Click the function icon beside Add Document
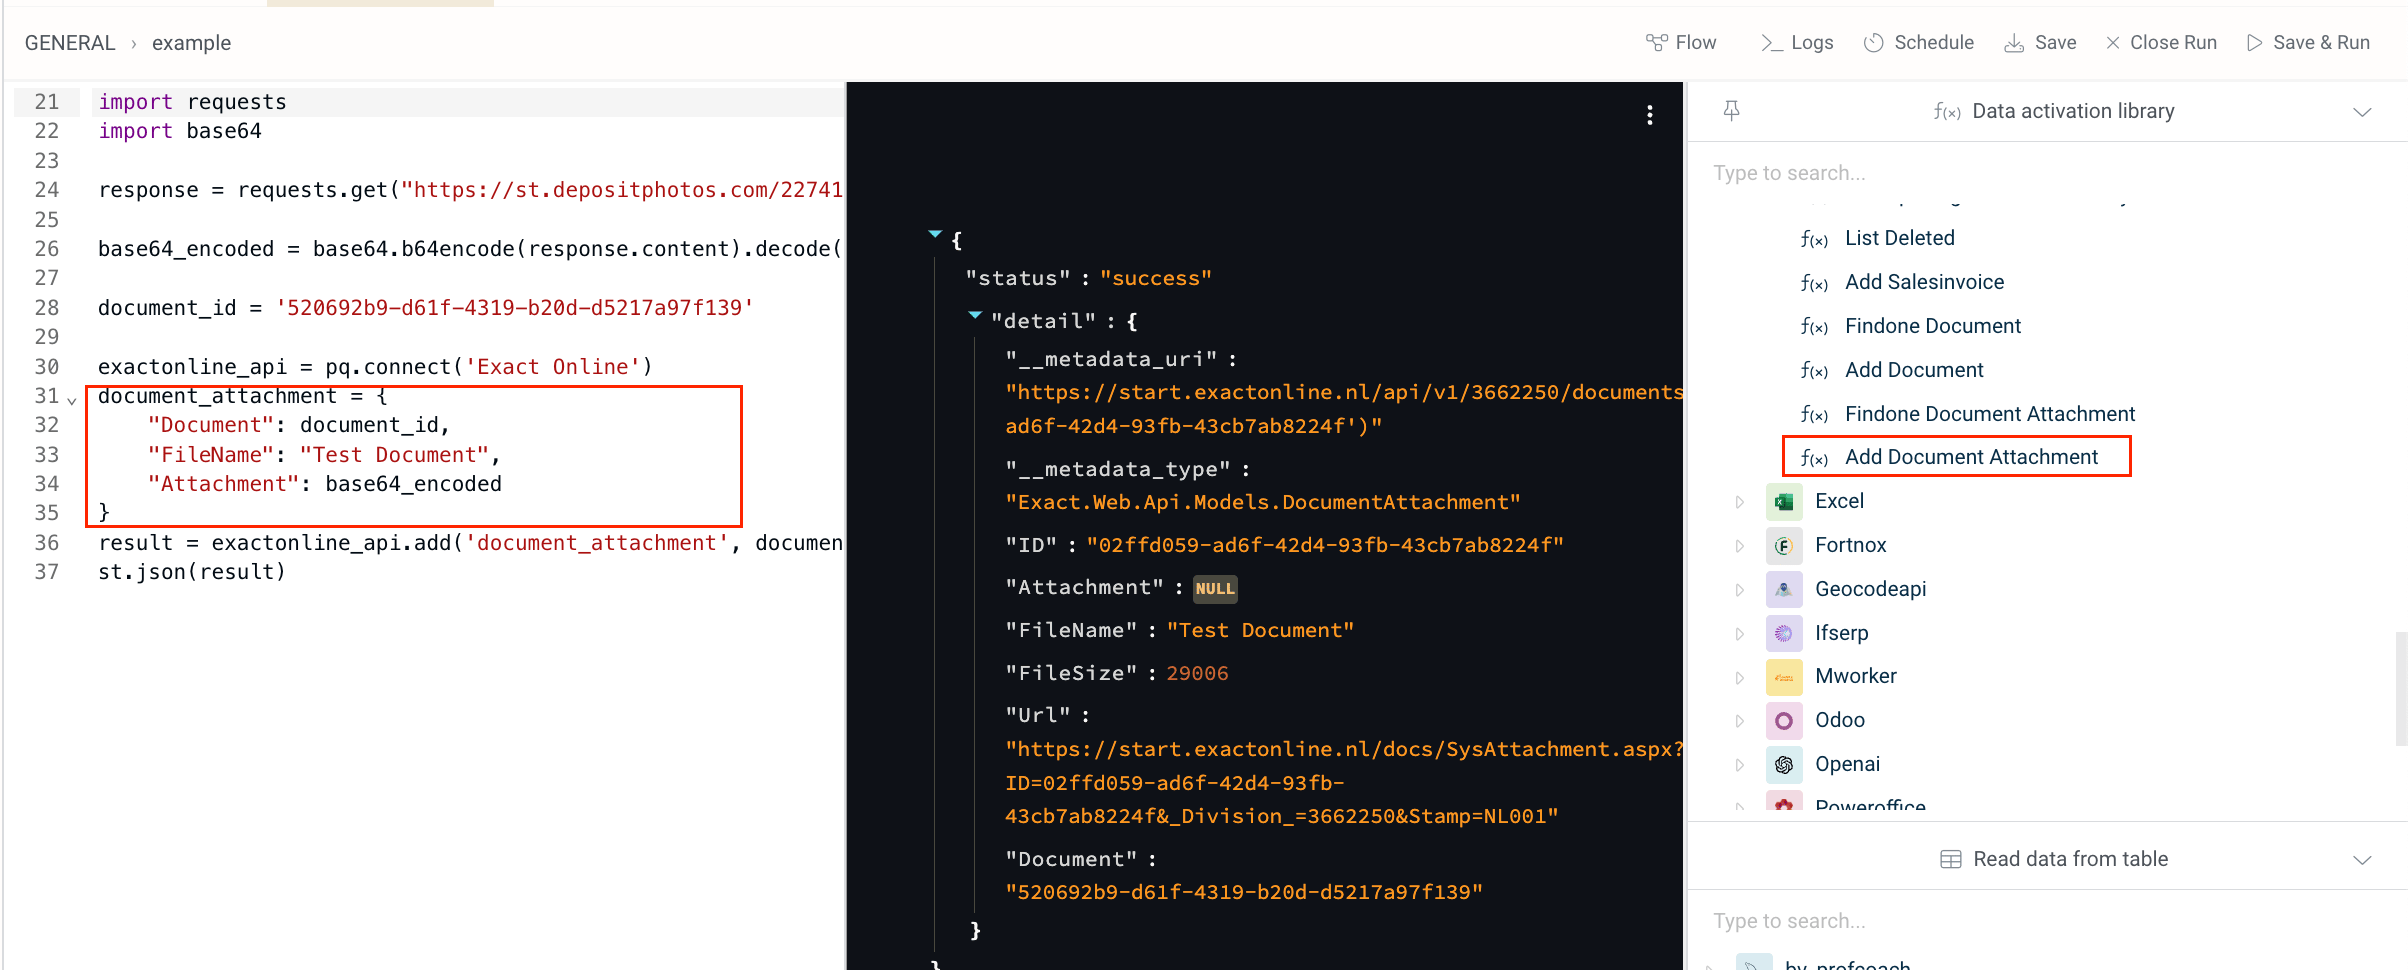Screen dimensions: 2408x970 point(1814,371)
